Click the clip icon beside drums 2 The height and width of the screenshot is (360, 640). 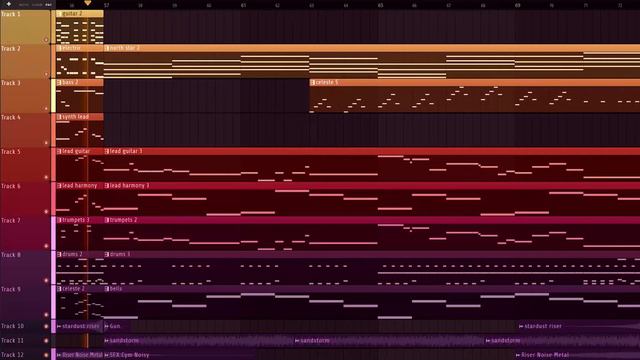59,254
